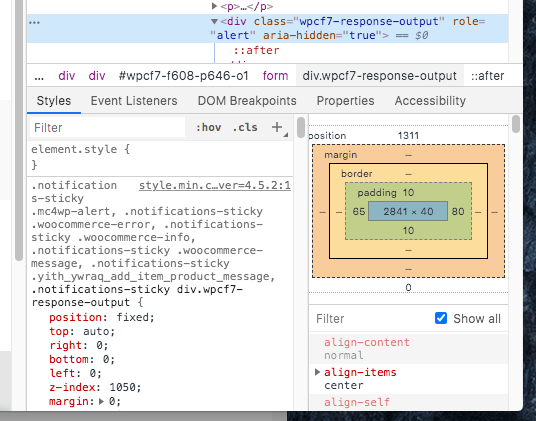This screenshot has height=421, width=536.
Task: Select the #wpcf7-f608-p646-o1 breadcrumb
Action: click(184, 76)
